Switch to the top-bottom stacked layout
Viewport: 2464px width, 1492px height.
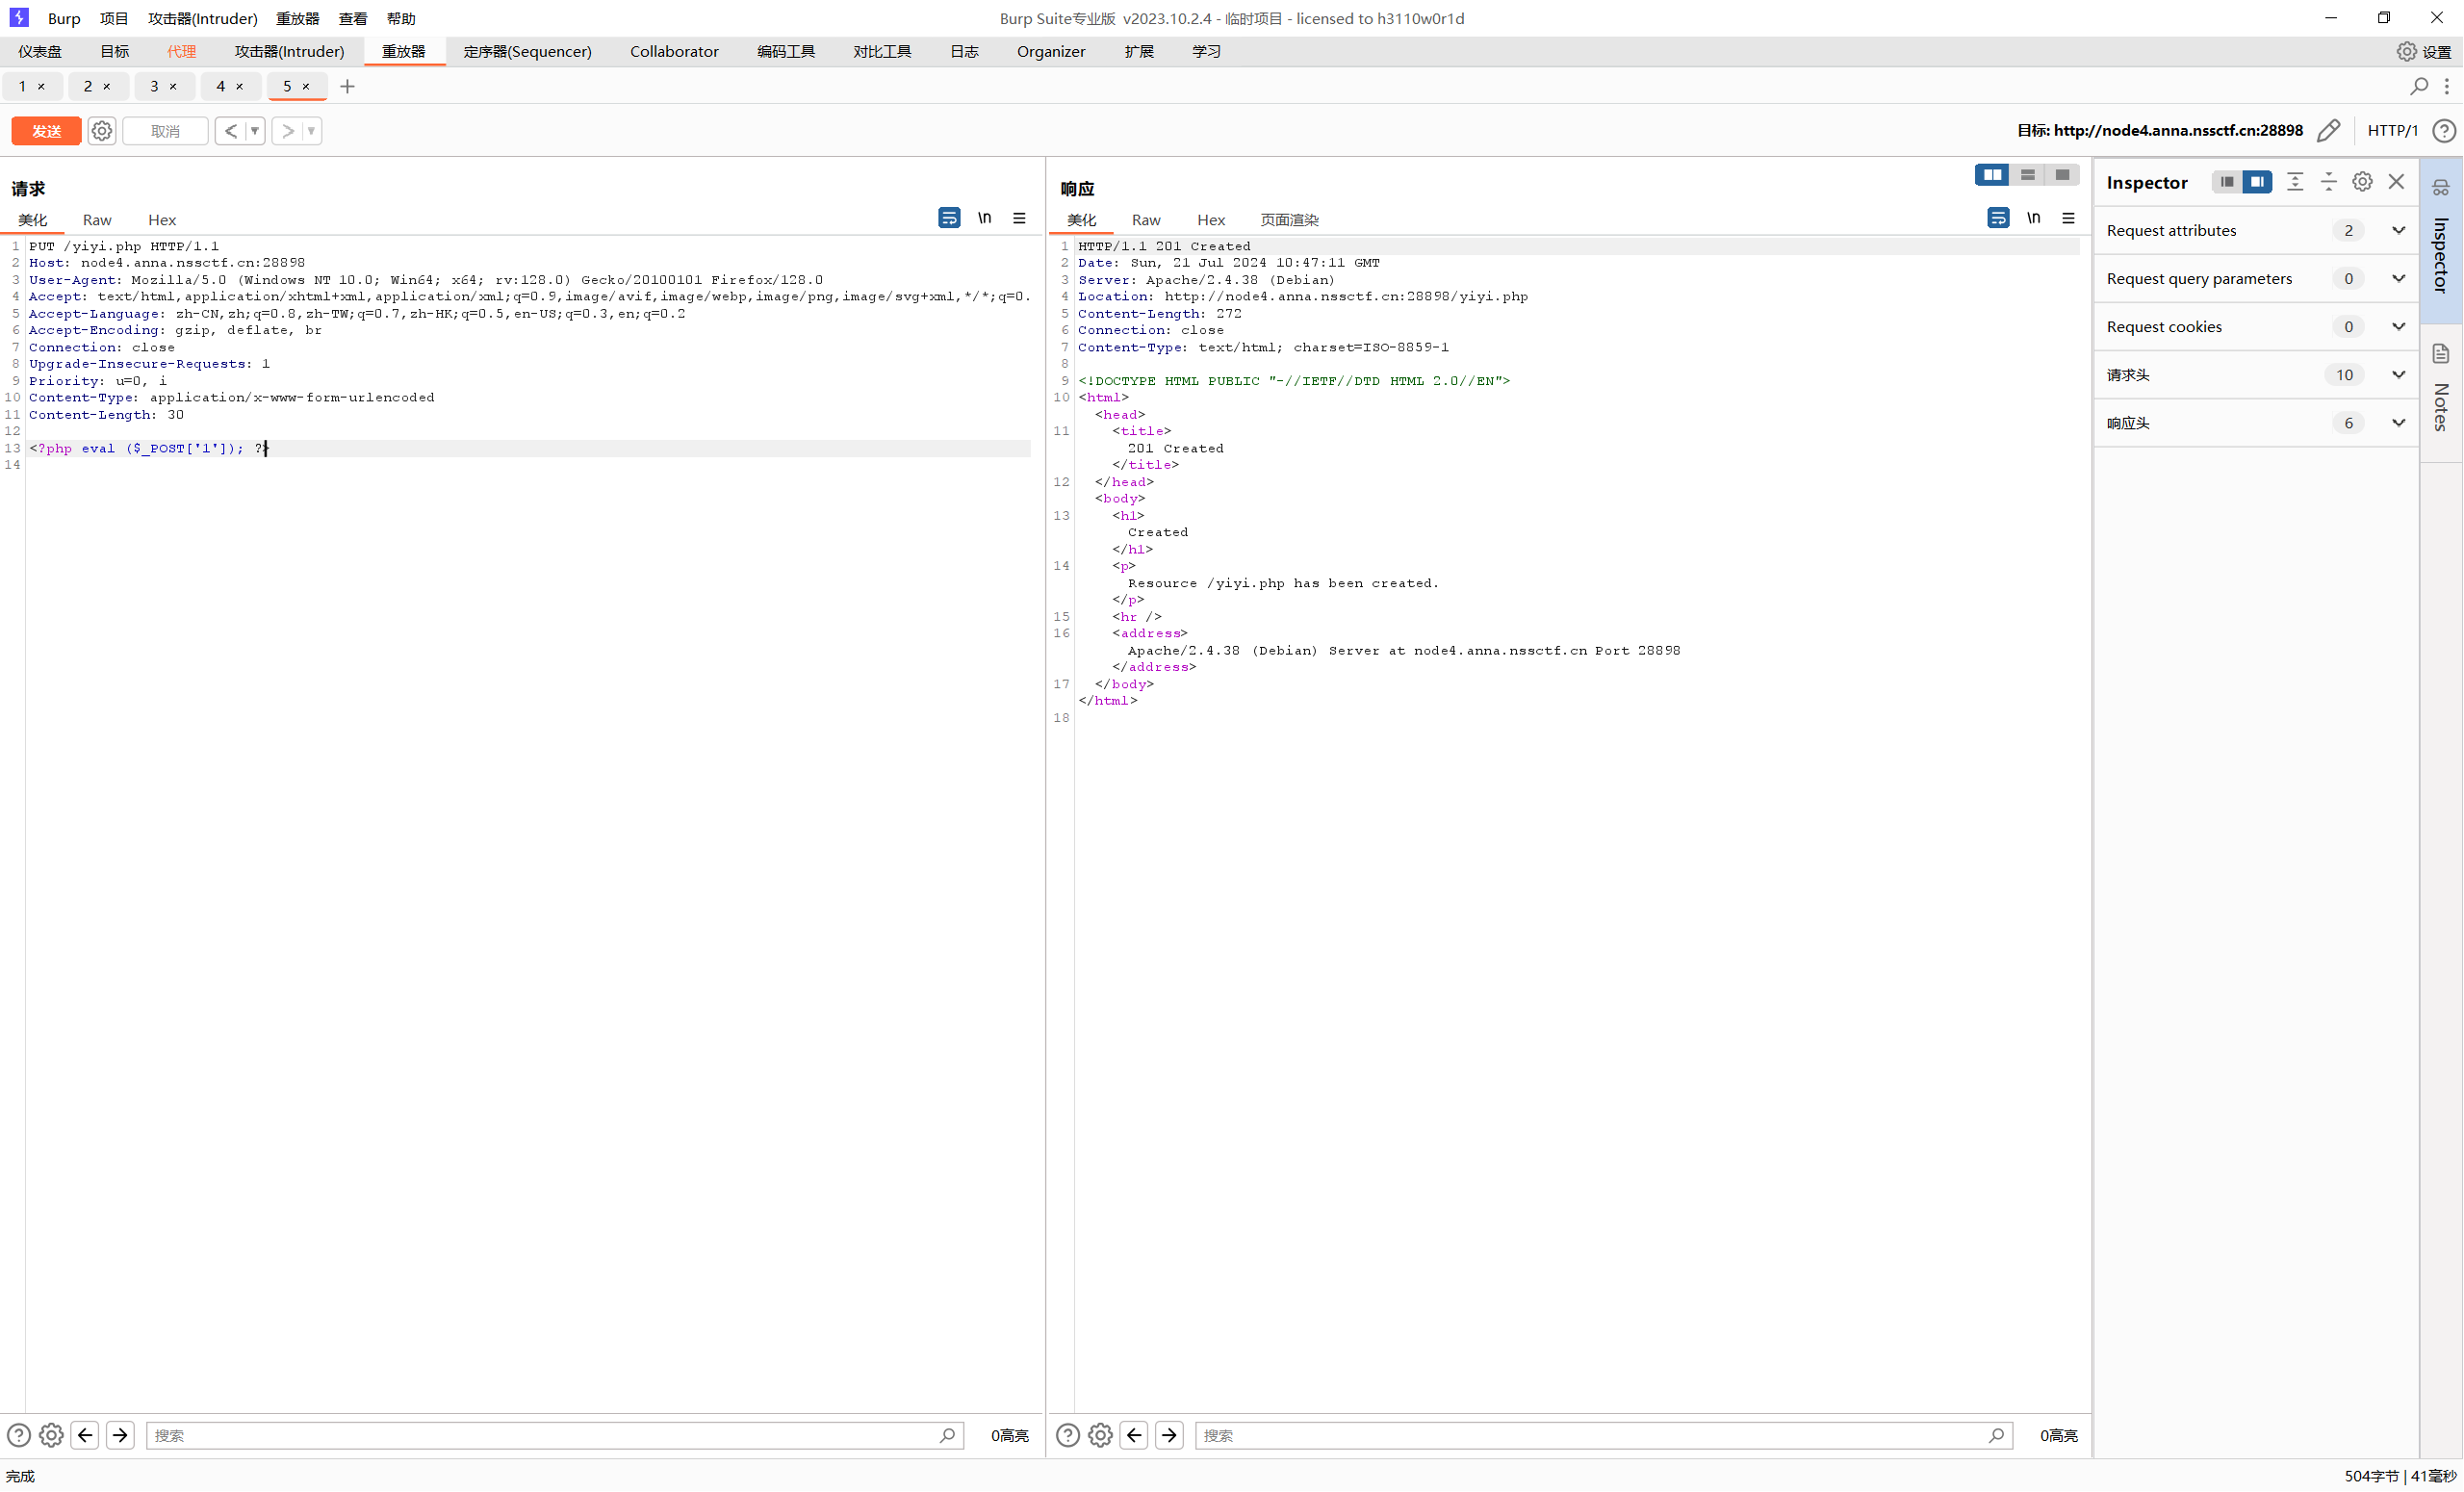(x=2027, y=175)
